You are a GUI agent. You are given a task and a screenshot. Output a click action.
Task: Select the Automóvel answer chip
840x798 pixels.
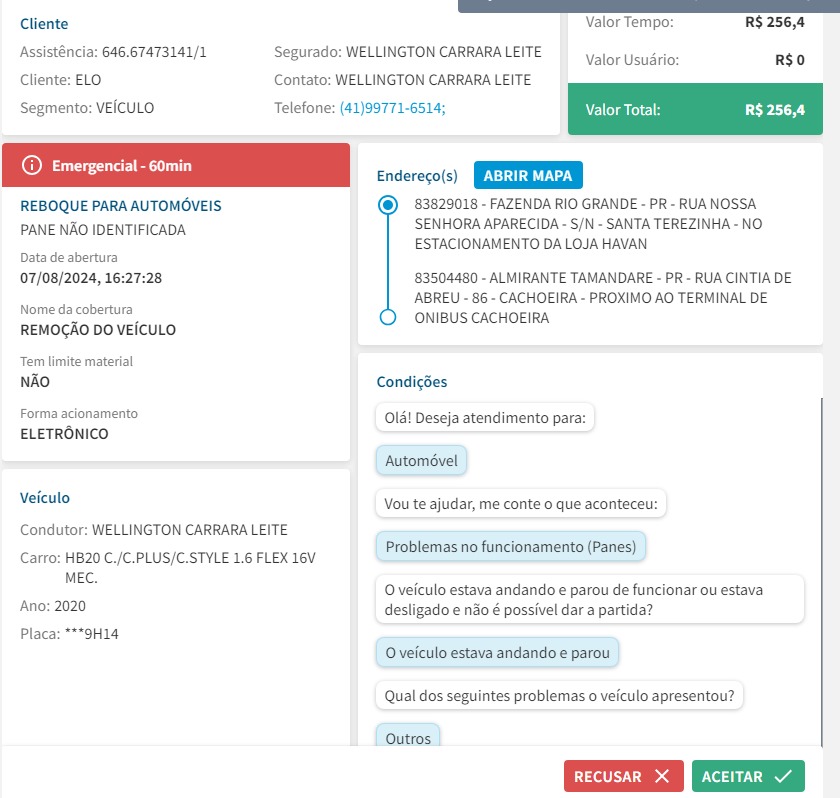[x=421, y=461]
